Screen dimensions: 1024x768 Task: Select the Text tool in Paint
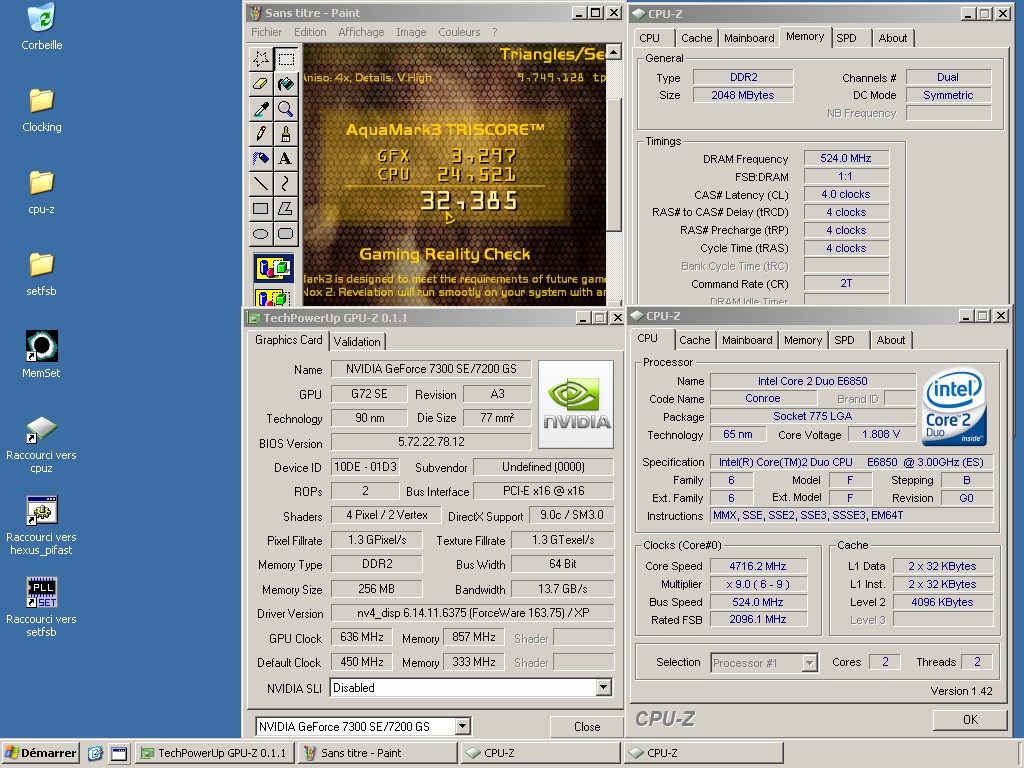click(x=285, y=158)
